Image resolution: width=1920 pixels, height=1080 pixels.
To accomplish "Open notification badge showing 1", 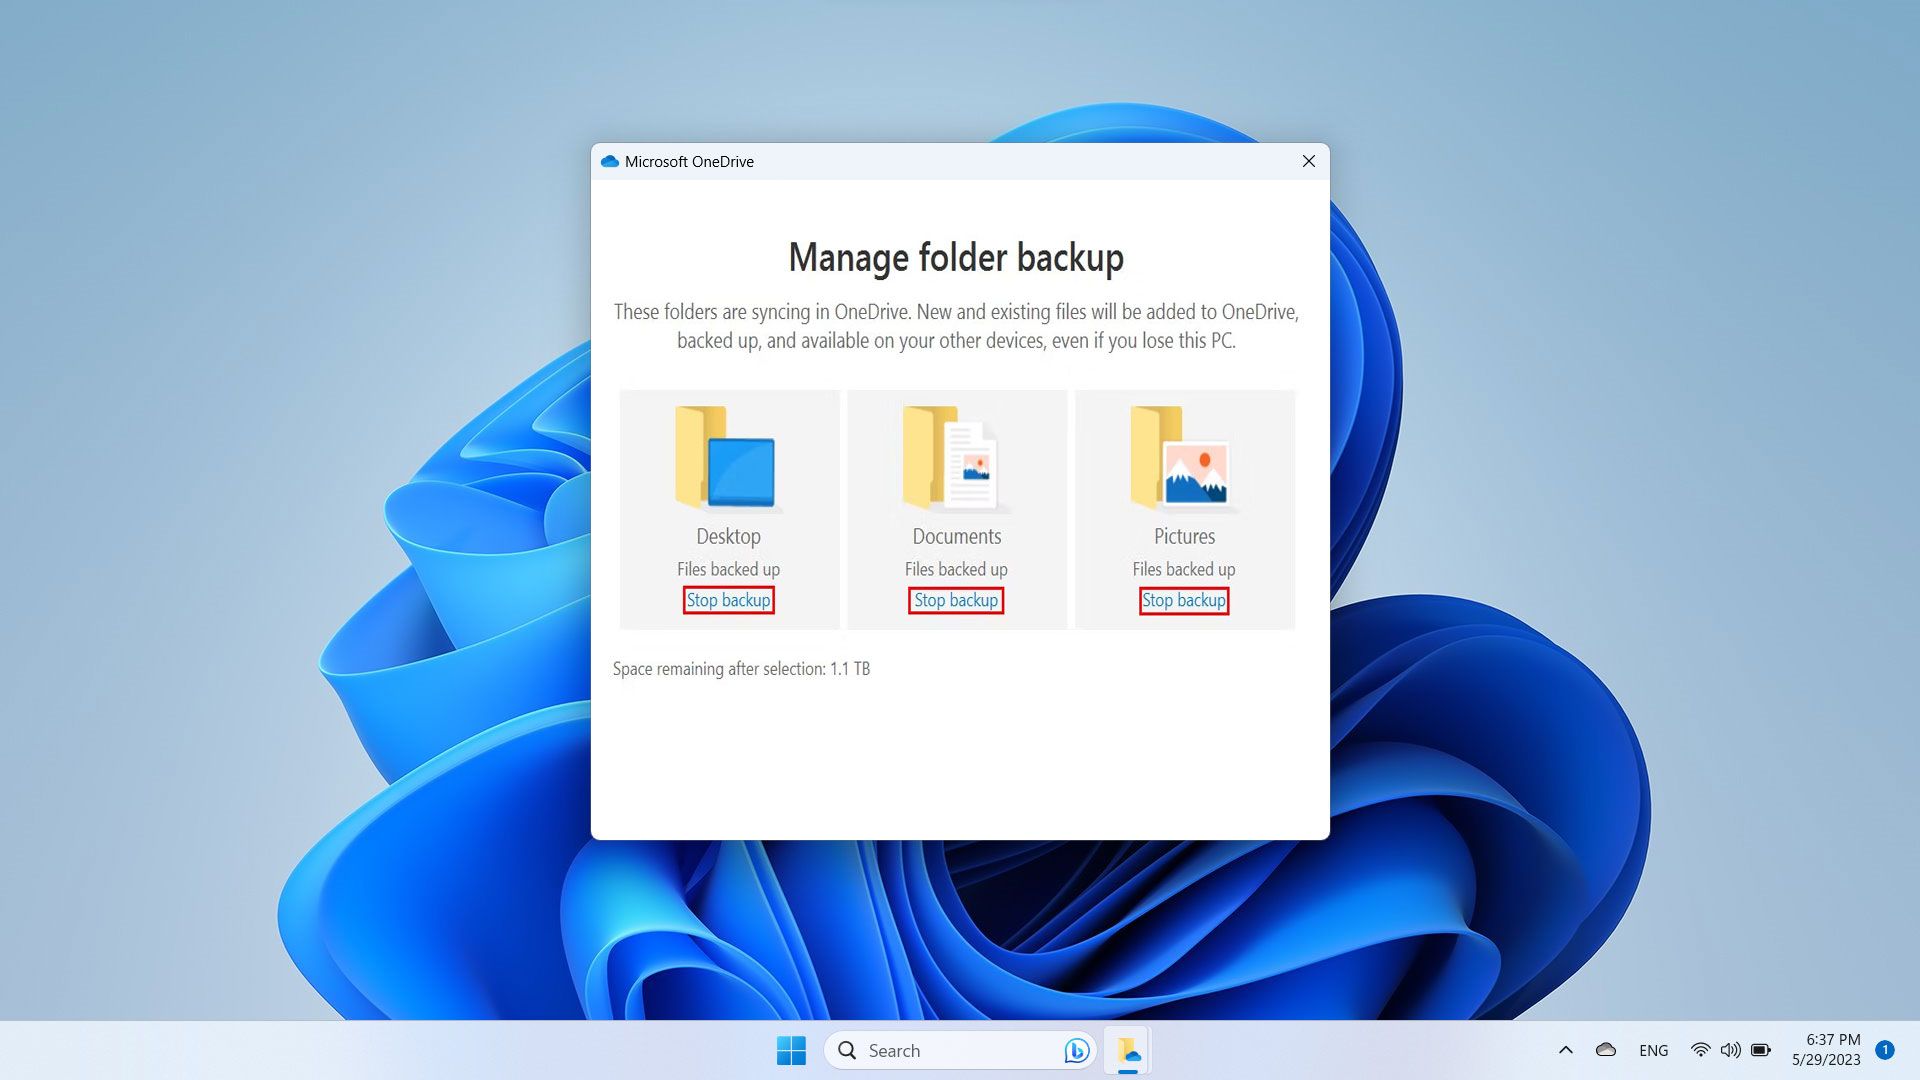I will click(x=1885, y=1050).
